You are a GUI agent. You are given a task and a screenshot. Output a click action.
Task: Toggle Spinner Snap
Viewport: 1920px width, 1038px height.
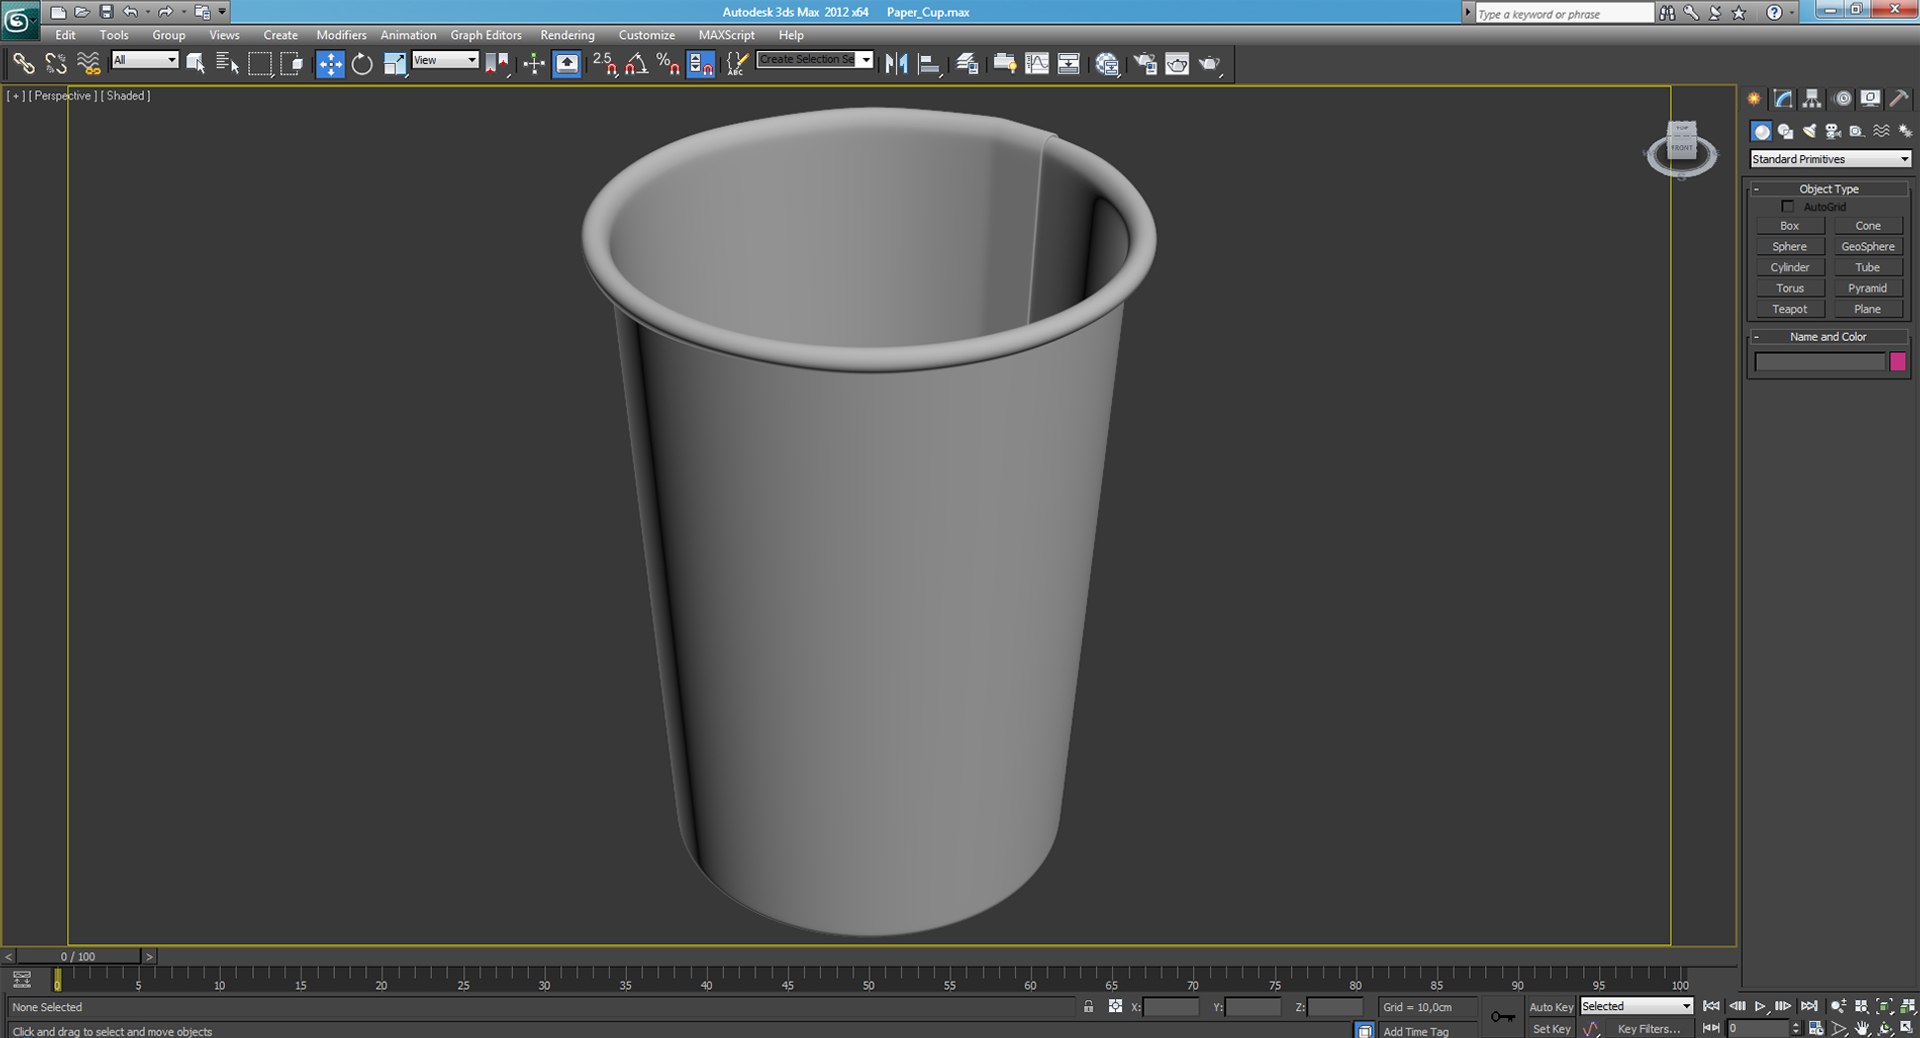click(x=701, y=64)
